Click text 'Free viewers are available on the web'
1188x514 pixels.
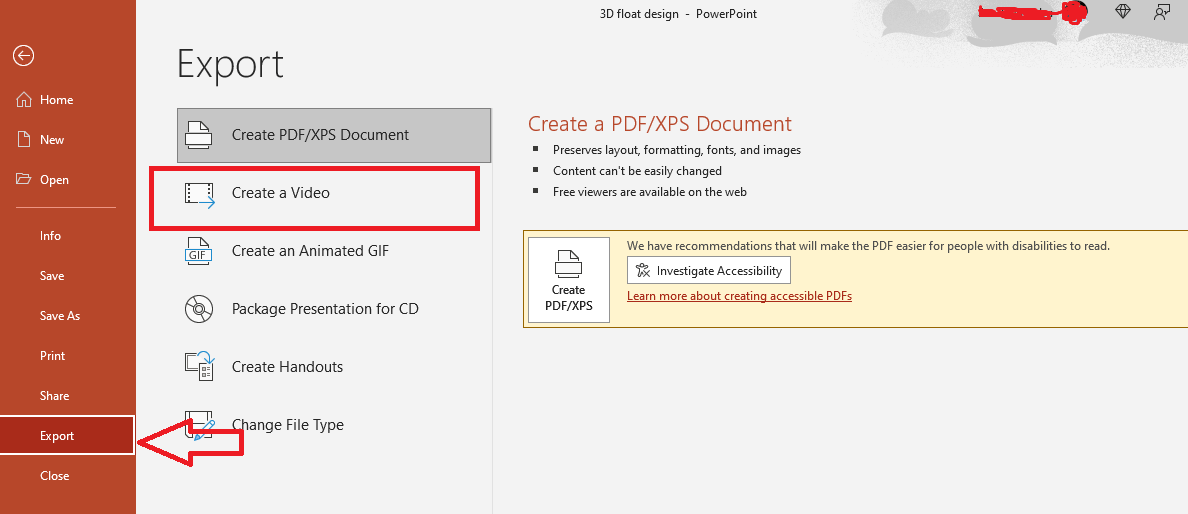point(650,193)
